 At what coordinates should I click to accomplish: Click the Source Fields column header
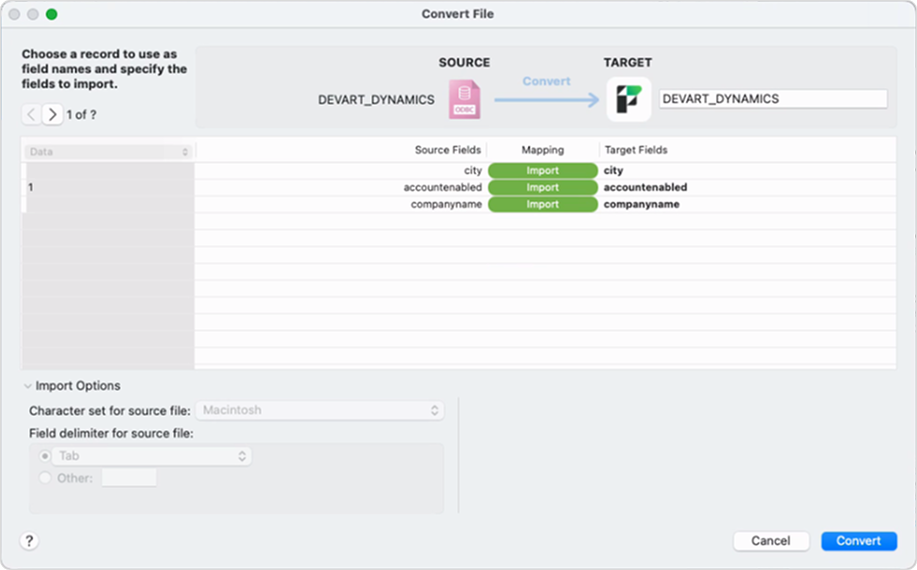(x=448, y=150)
